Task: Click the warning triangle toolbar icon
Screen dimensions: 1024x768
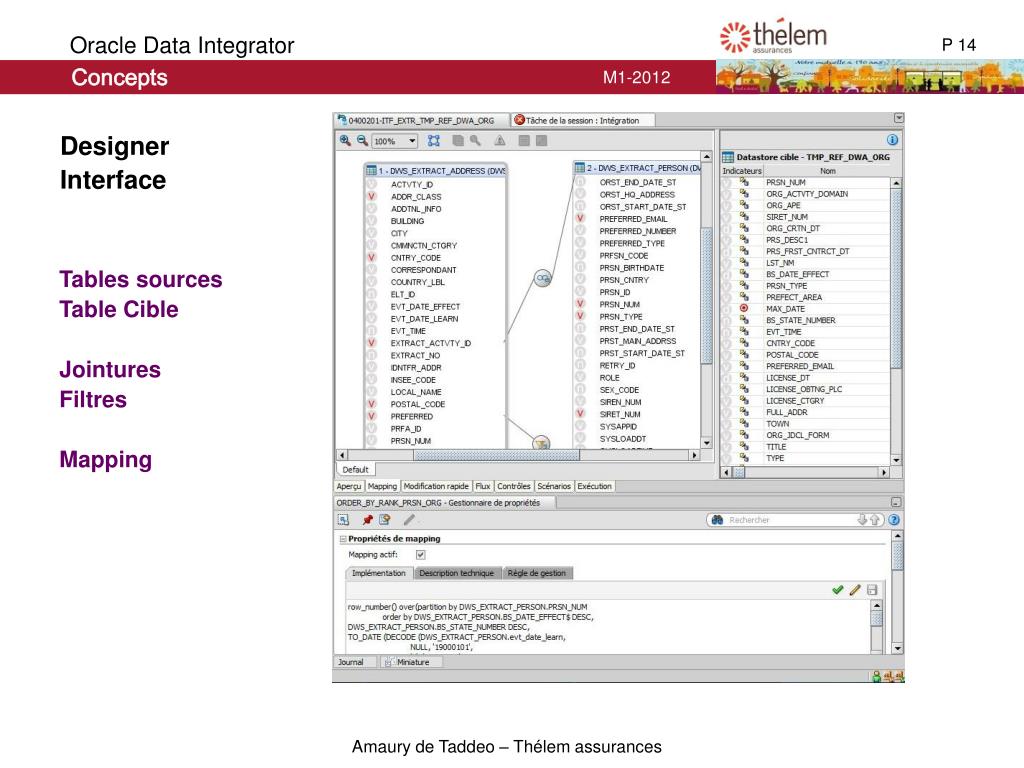Action: pyautogui.click(x=500, y=140)
